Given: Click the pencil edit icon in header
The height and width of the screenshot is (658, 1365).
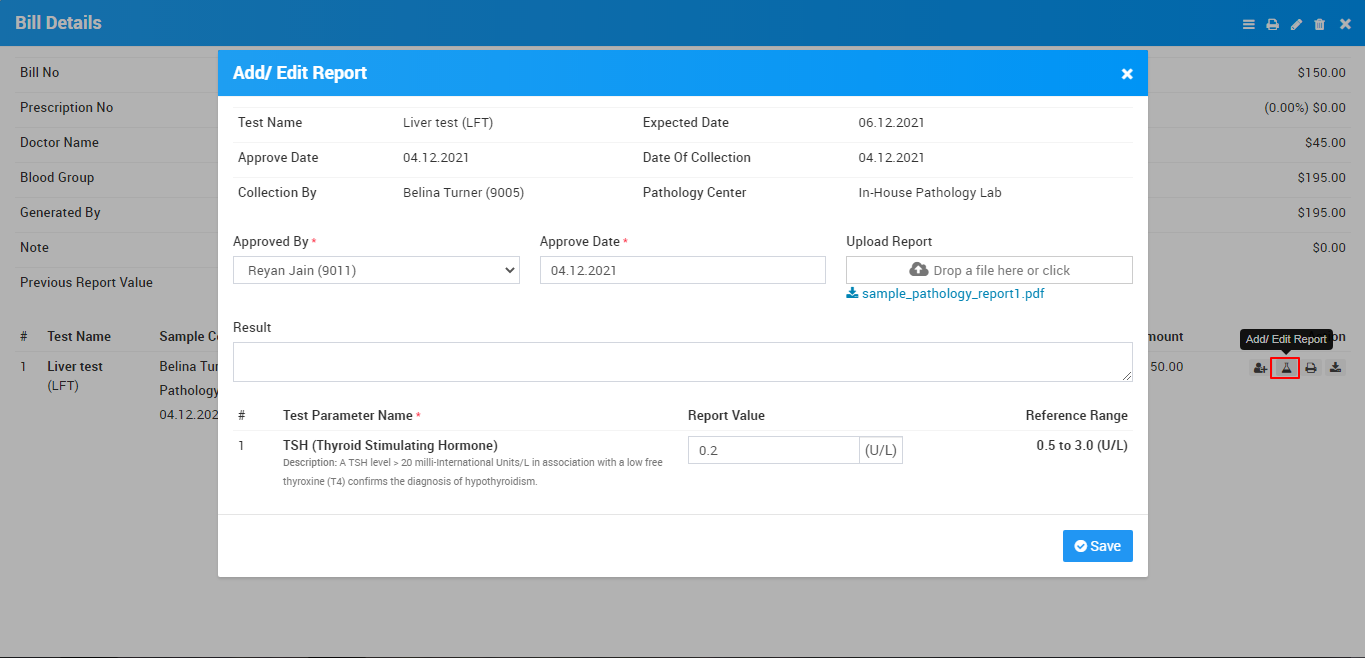Looking at the screenshot, I should click(x=1296, y=24).
